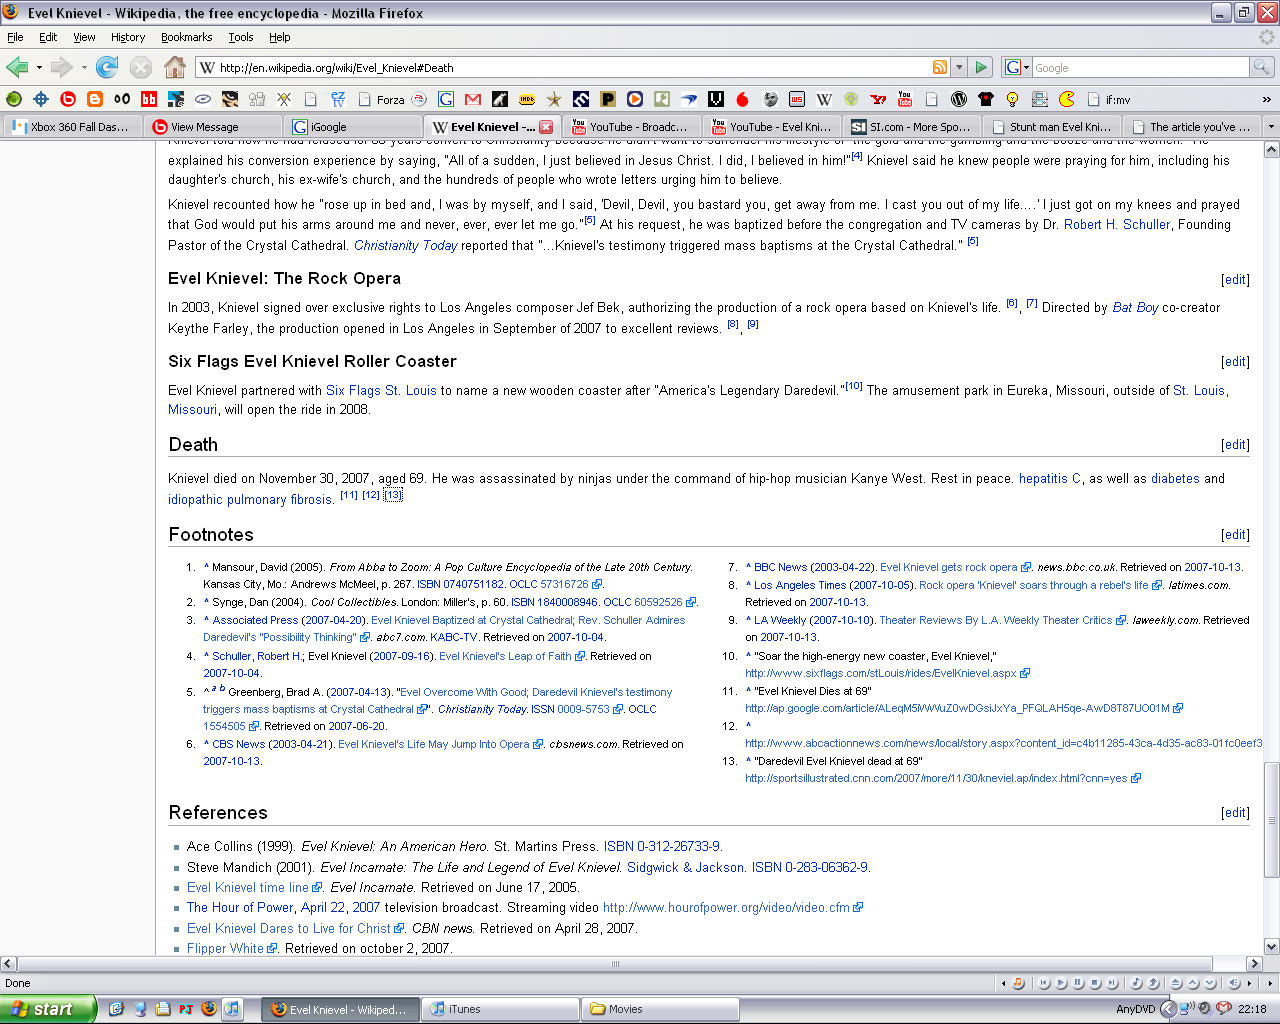Open the Bat Boy link
The height and width of the screenshot is (1024, 1280).
coord(1135,308)
